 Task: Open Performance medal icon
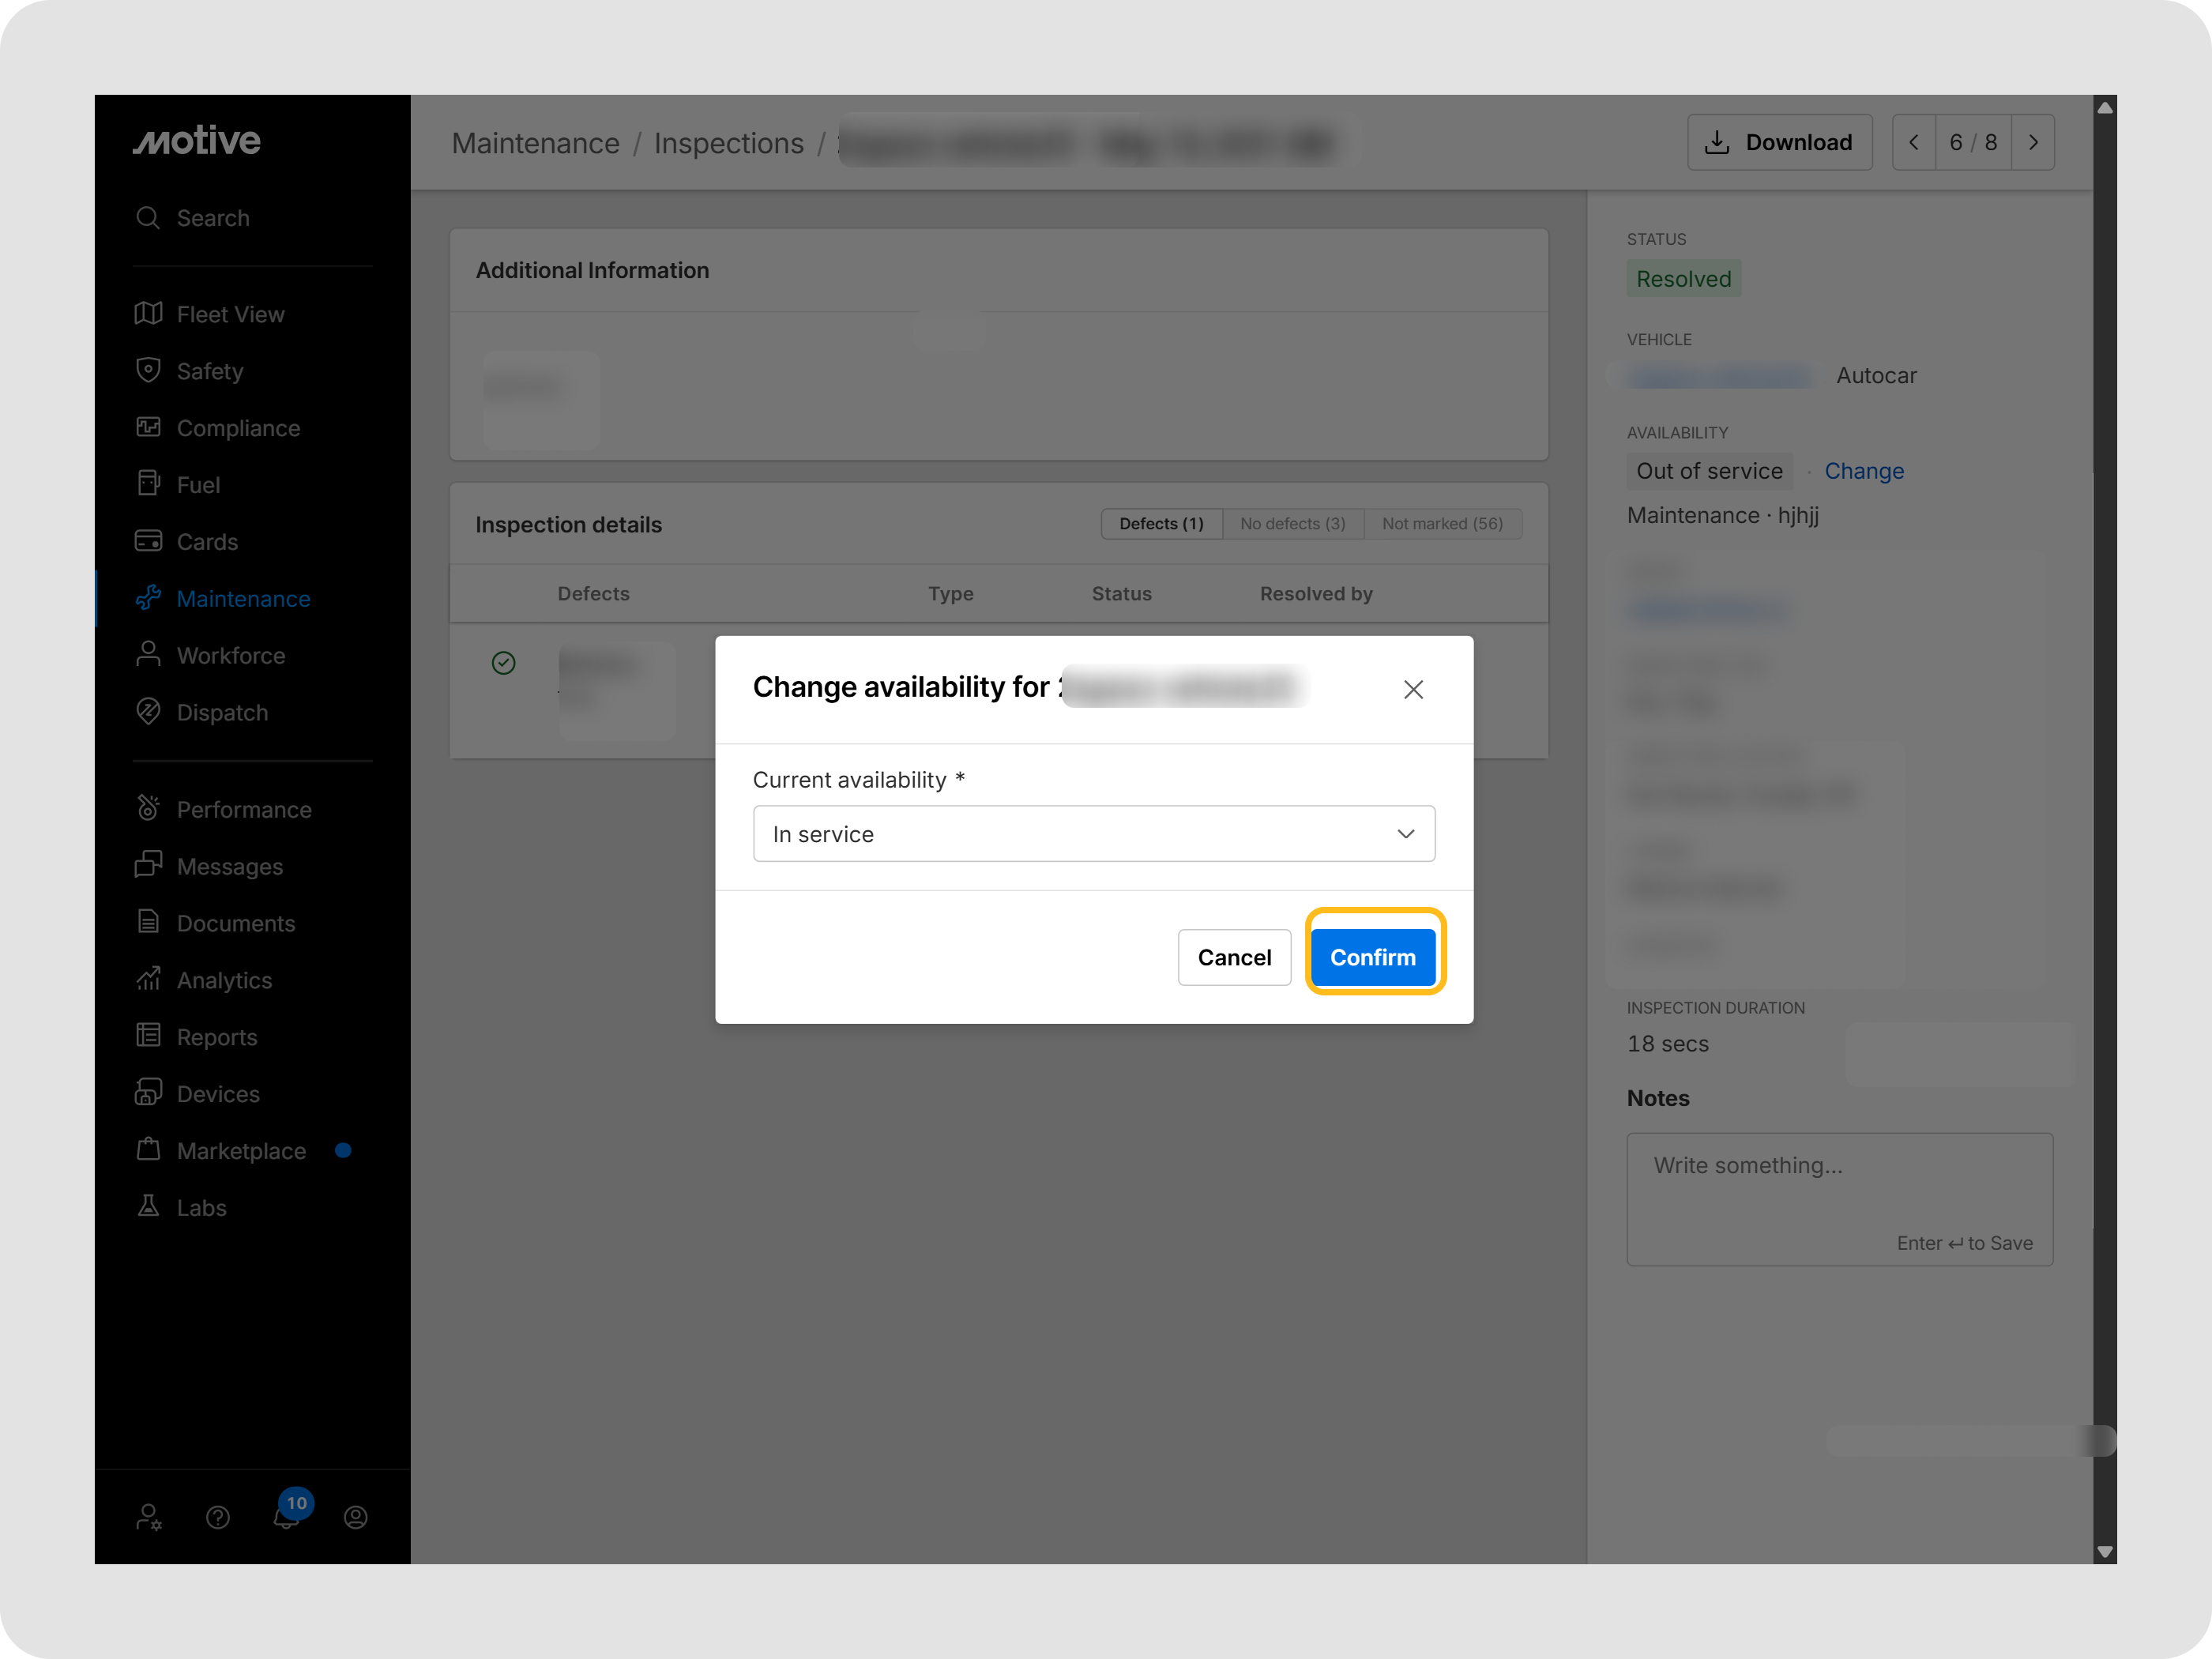(x=148, y=809)
